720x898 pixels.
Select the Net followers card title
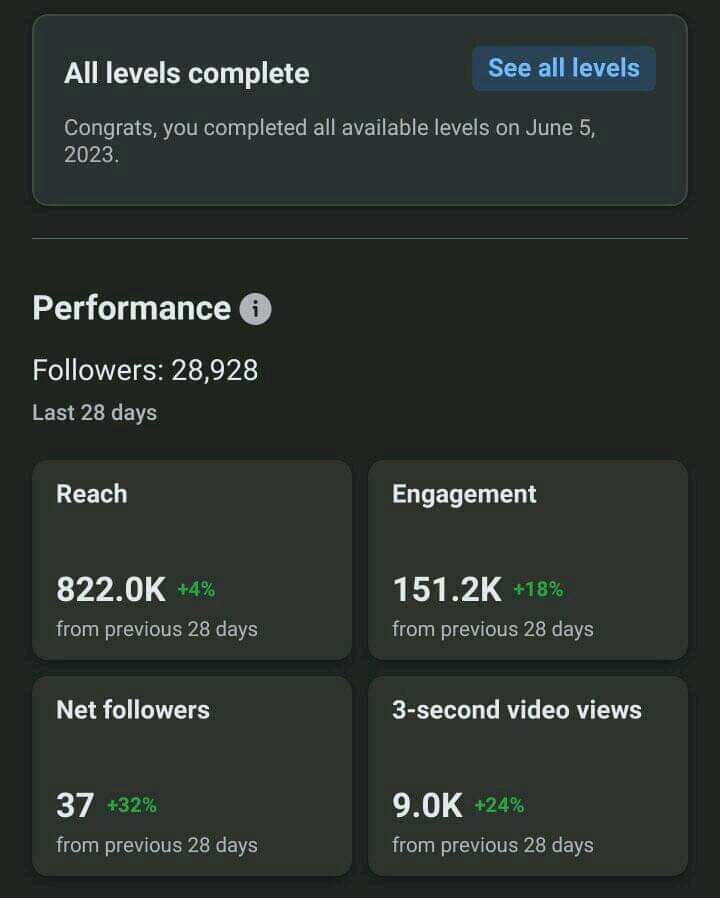133,710
